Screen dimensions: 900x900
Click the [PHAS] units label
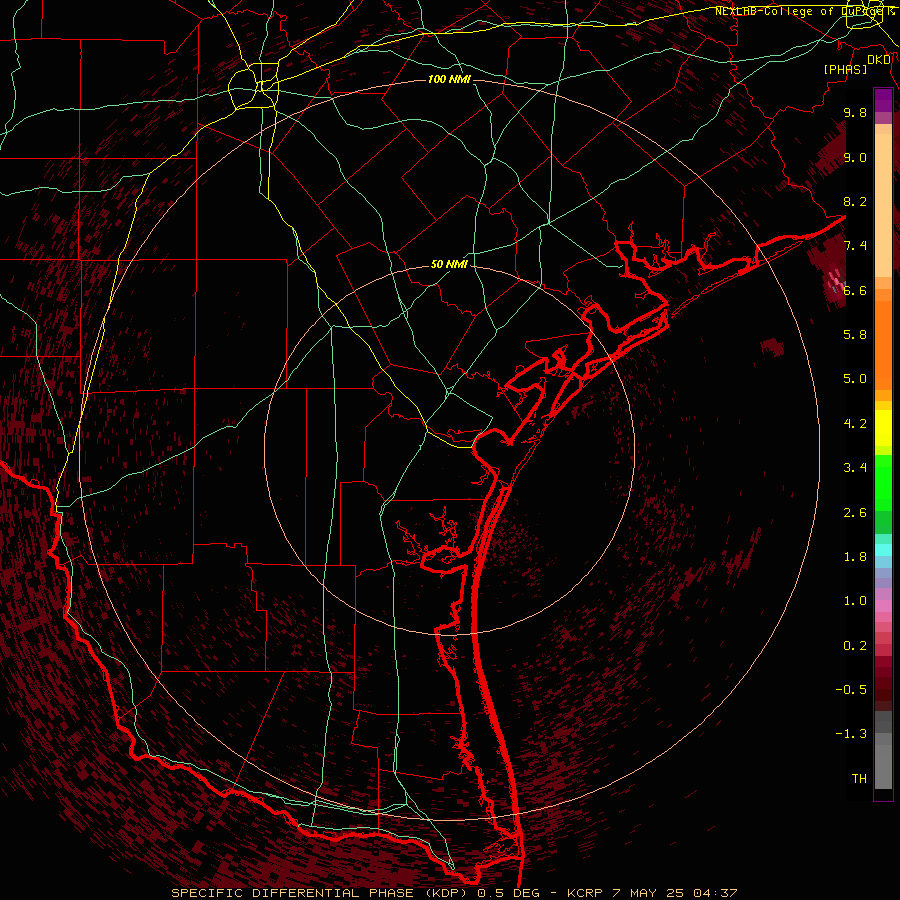pyautogui.click(x=845, y=69)
